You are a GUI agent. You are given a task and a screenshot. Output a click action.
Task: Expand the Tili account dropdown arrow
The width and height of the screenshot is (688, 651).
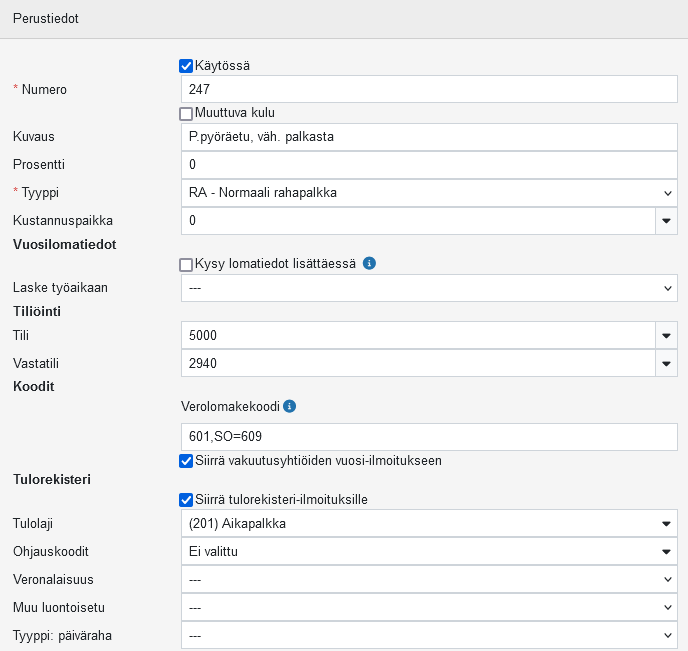click(x=666, y=335)
